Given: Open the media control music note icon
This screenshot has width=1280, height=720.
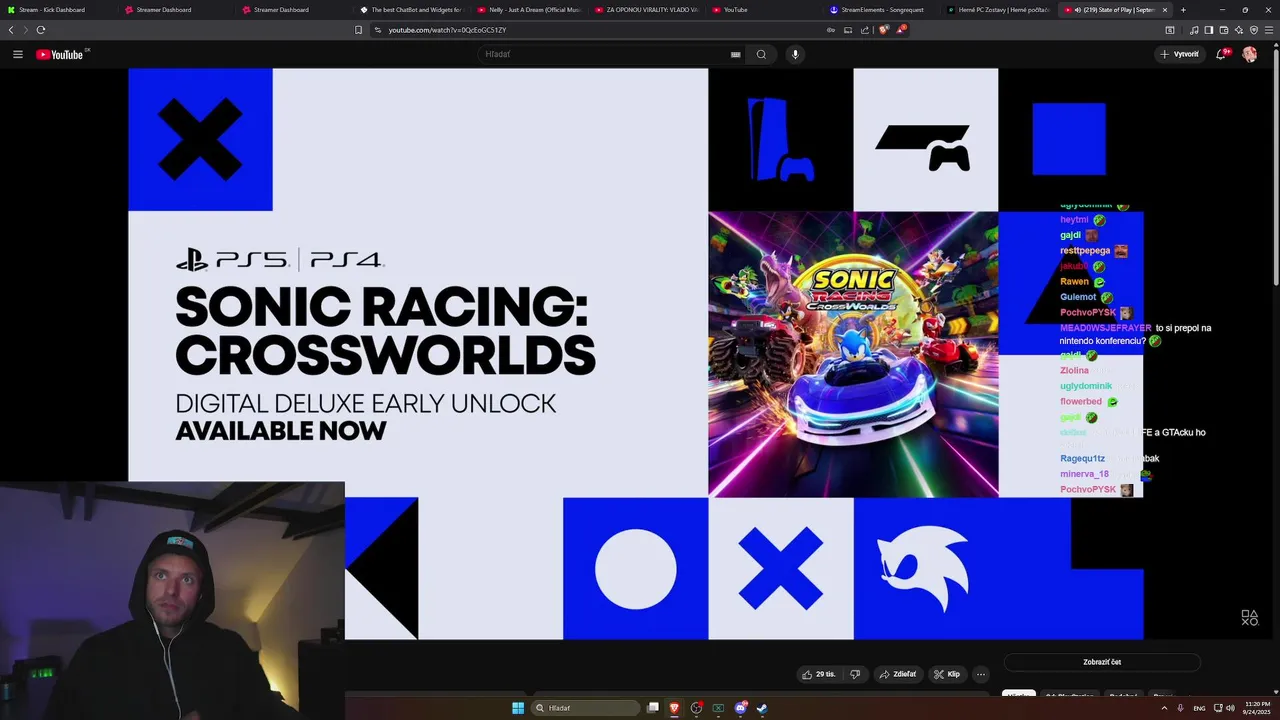Looking at the screenshot, I should click(1193, 30).
